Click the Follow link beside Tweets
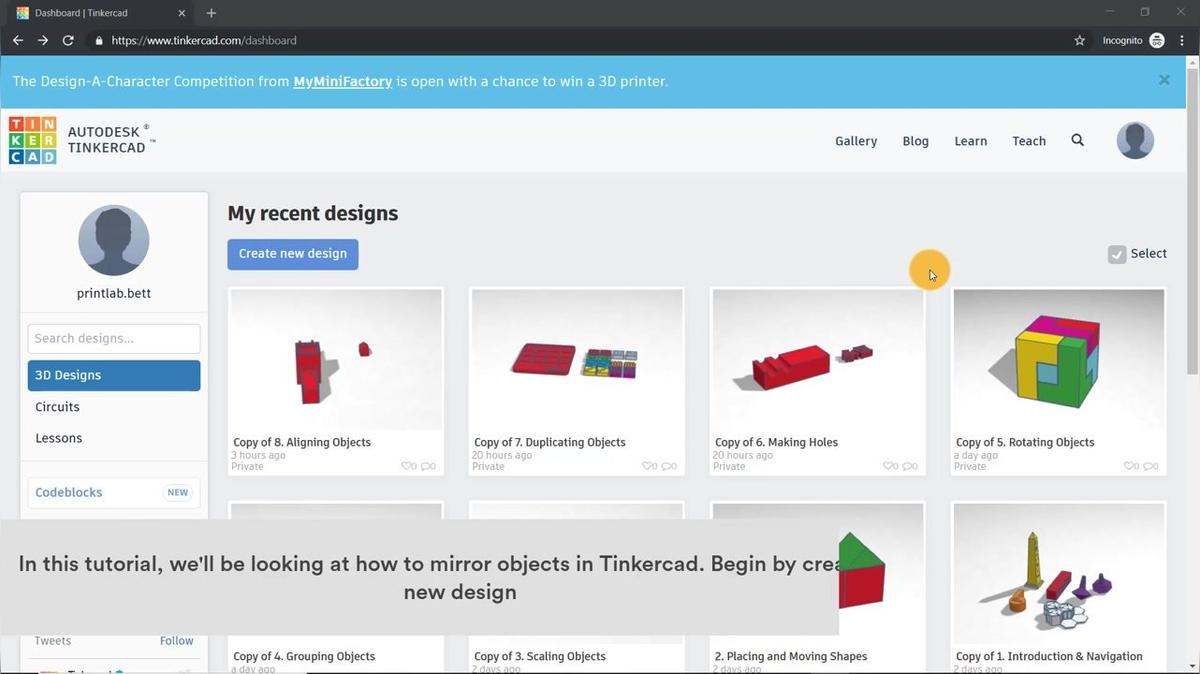1200x674 pixels. coord(177,641)
